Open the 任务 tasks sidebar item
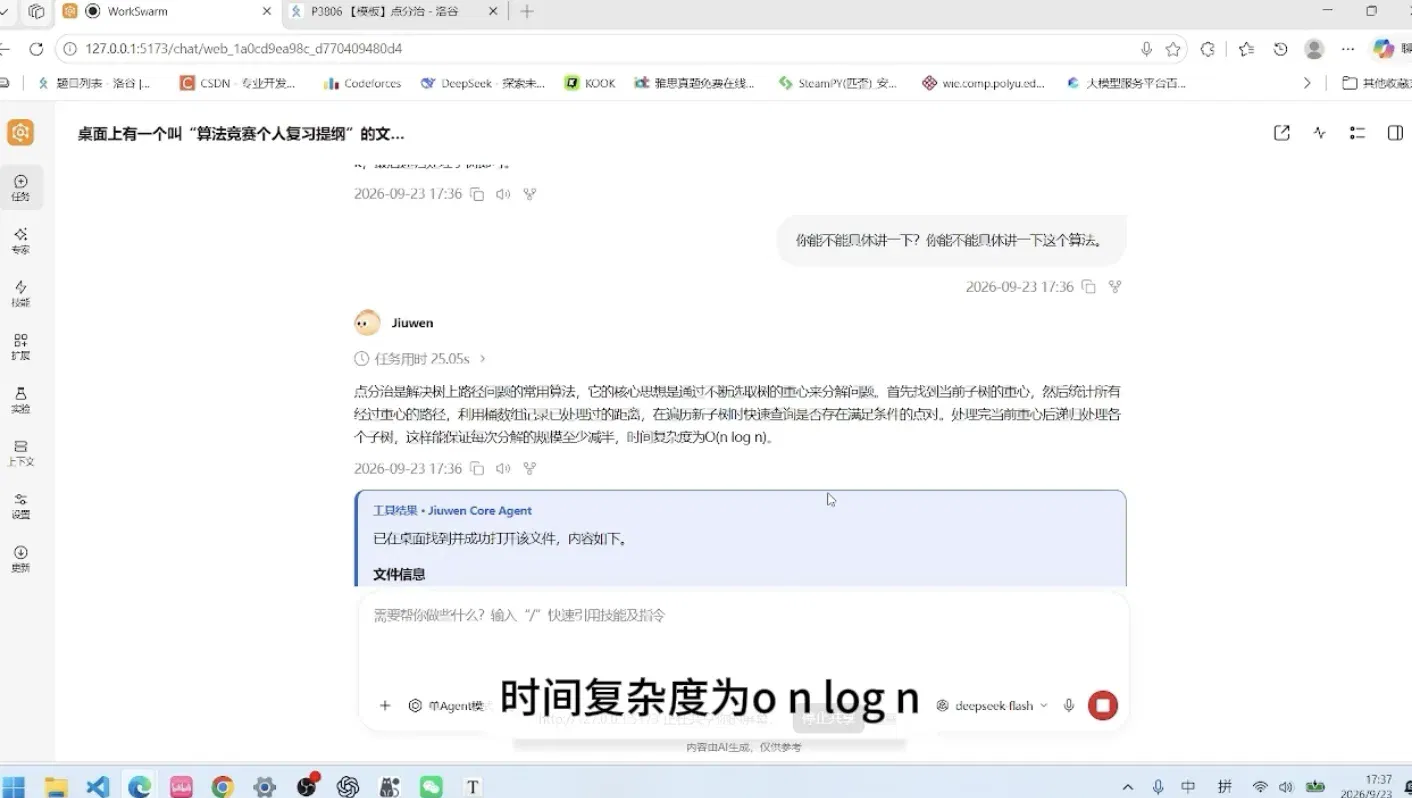Screen dimensions: 1412x798 click(21, 187)
